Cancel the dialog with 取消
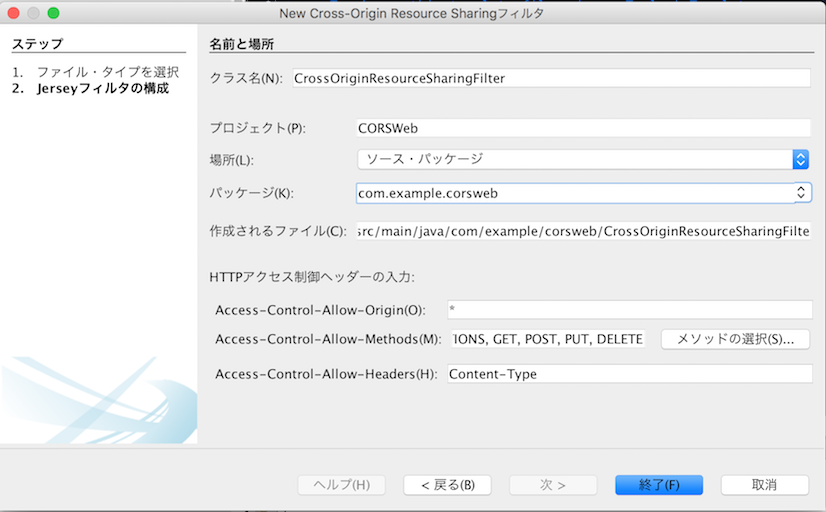The width and height of the screenshot is (826, 512). 764,484
